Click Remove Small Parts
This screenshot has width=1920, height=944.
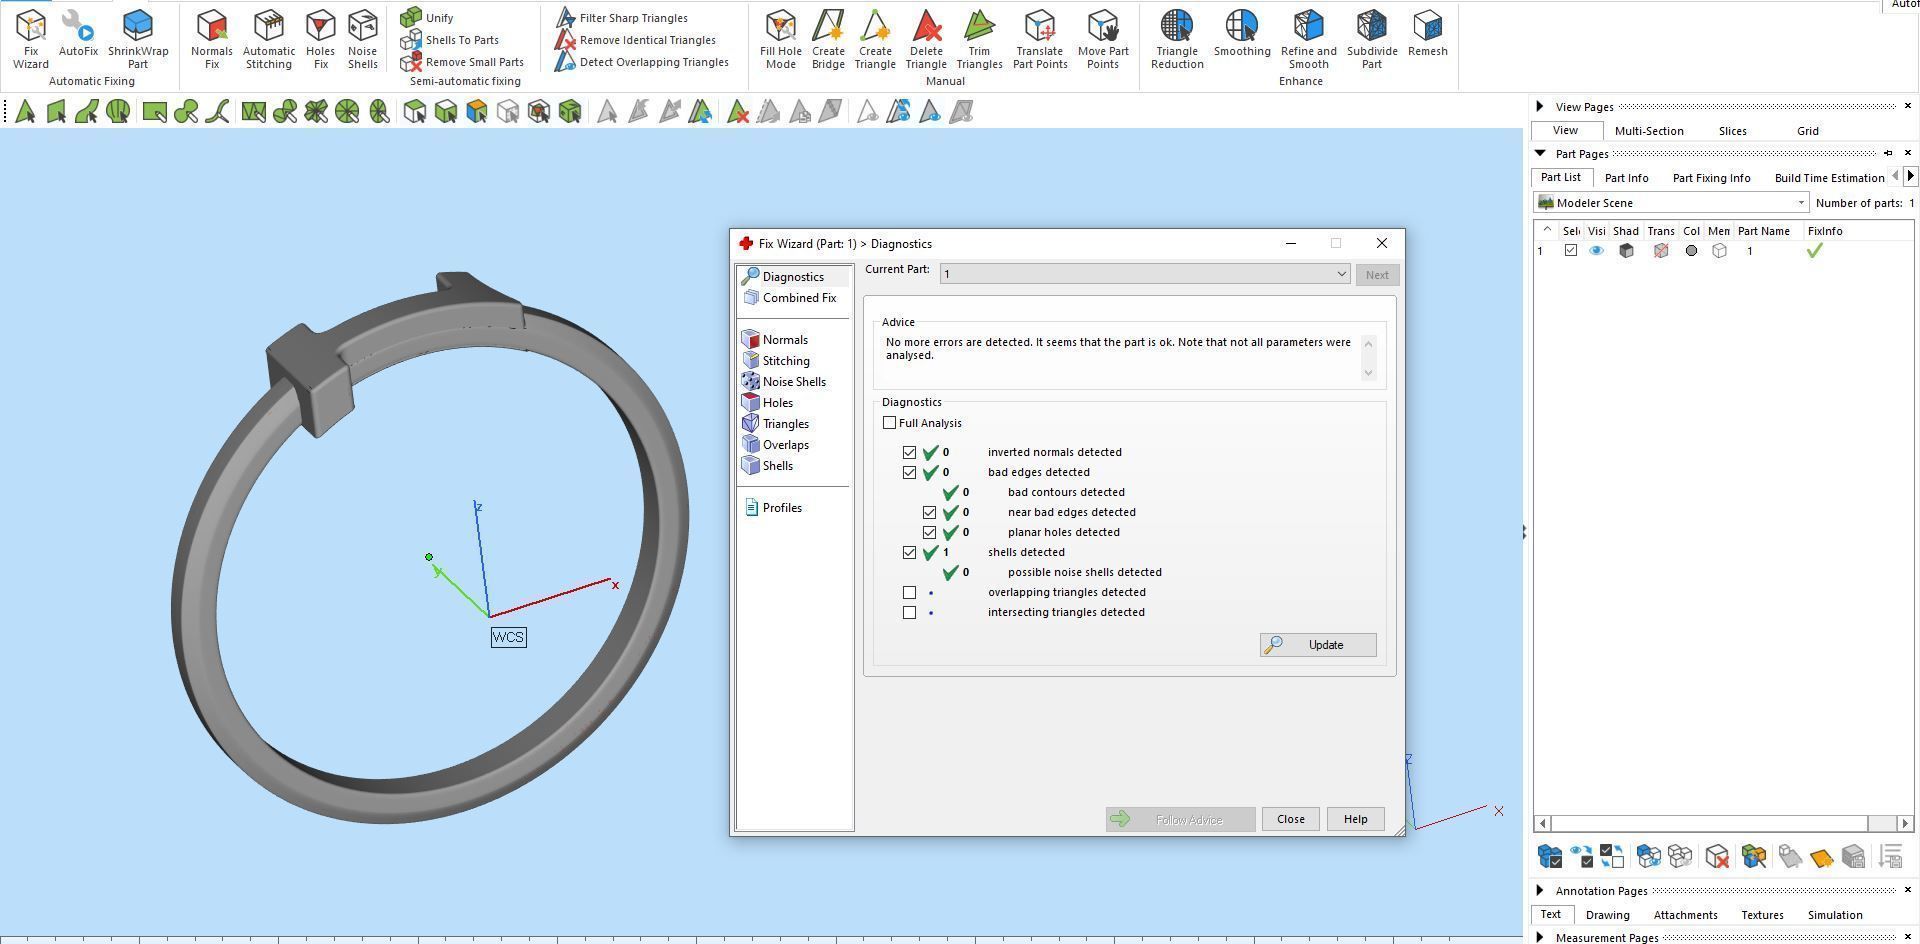[x=462, y=62]
